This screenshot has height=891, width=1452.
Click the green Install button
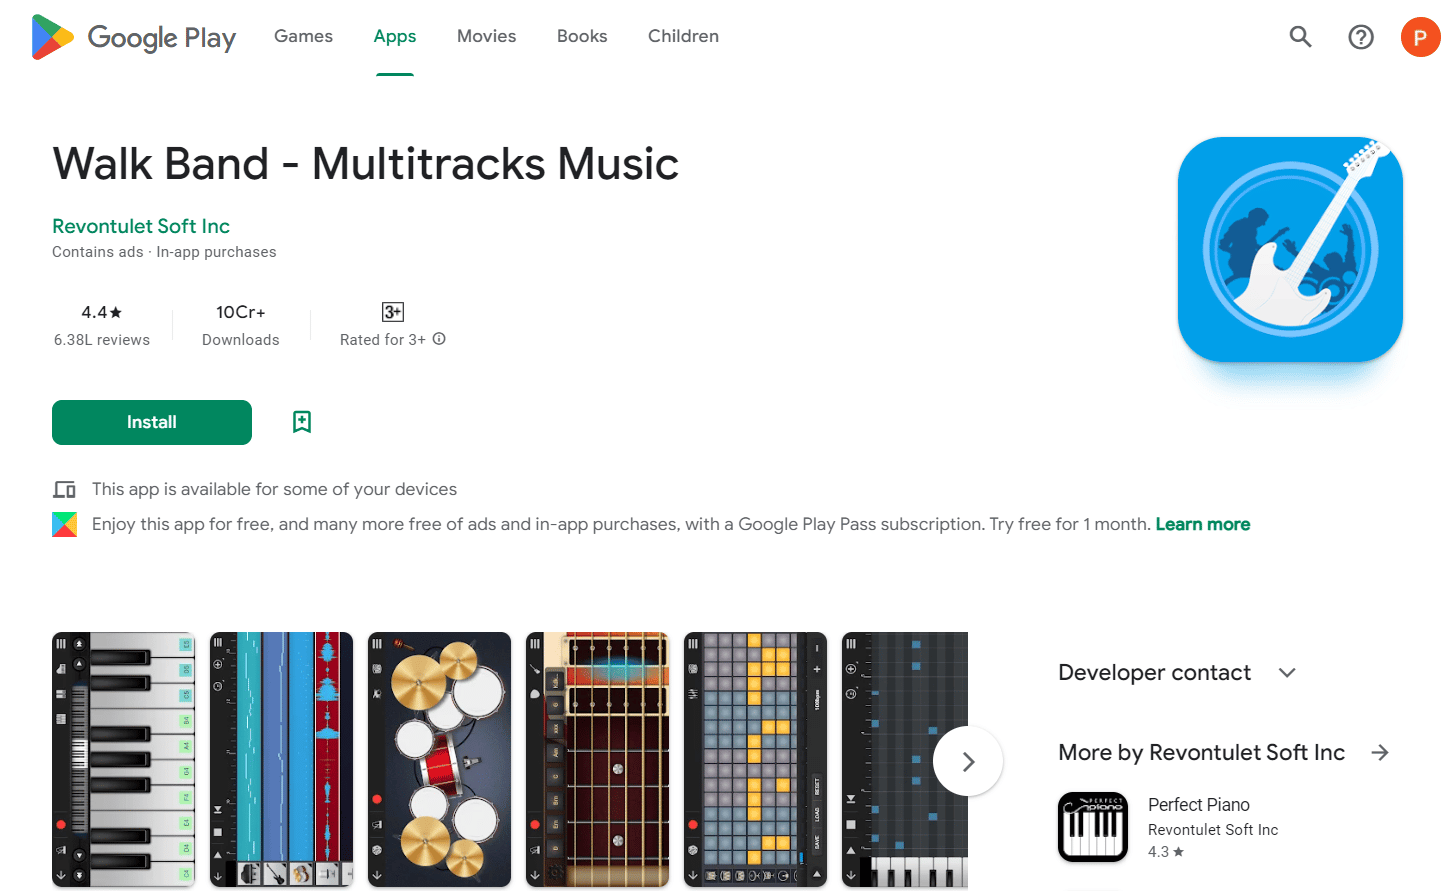tap(152, 422)
